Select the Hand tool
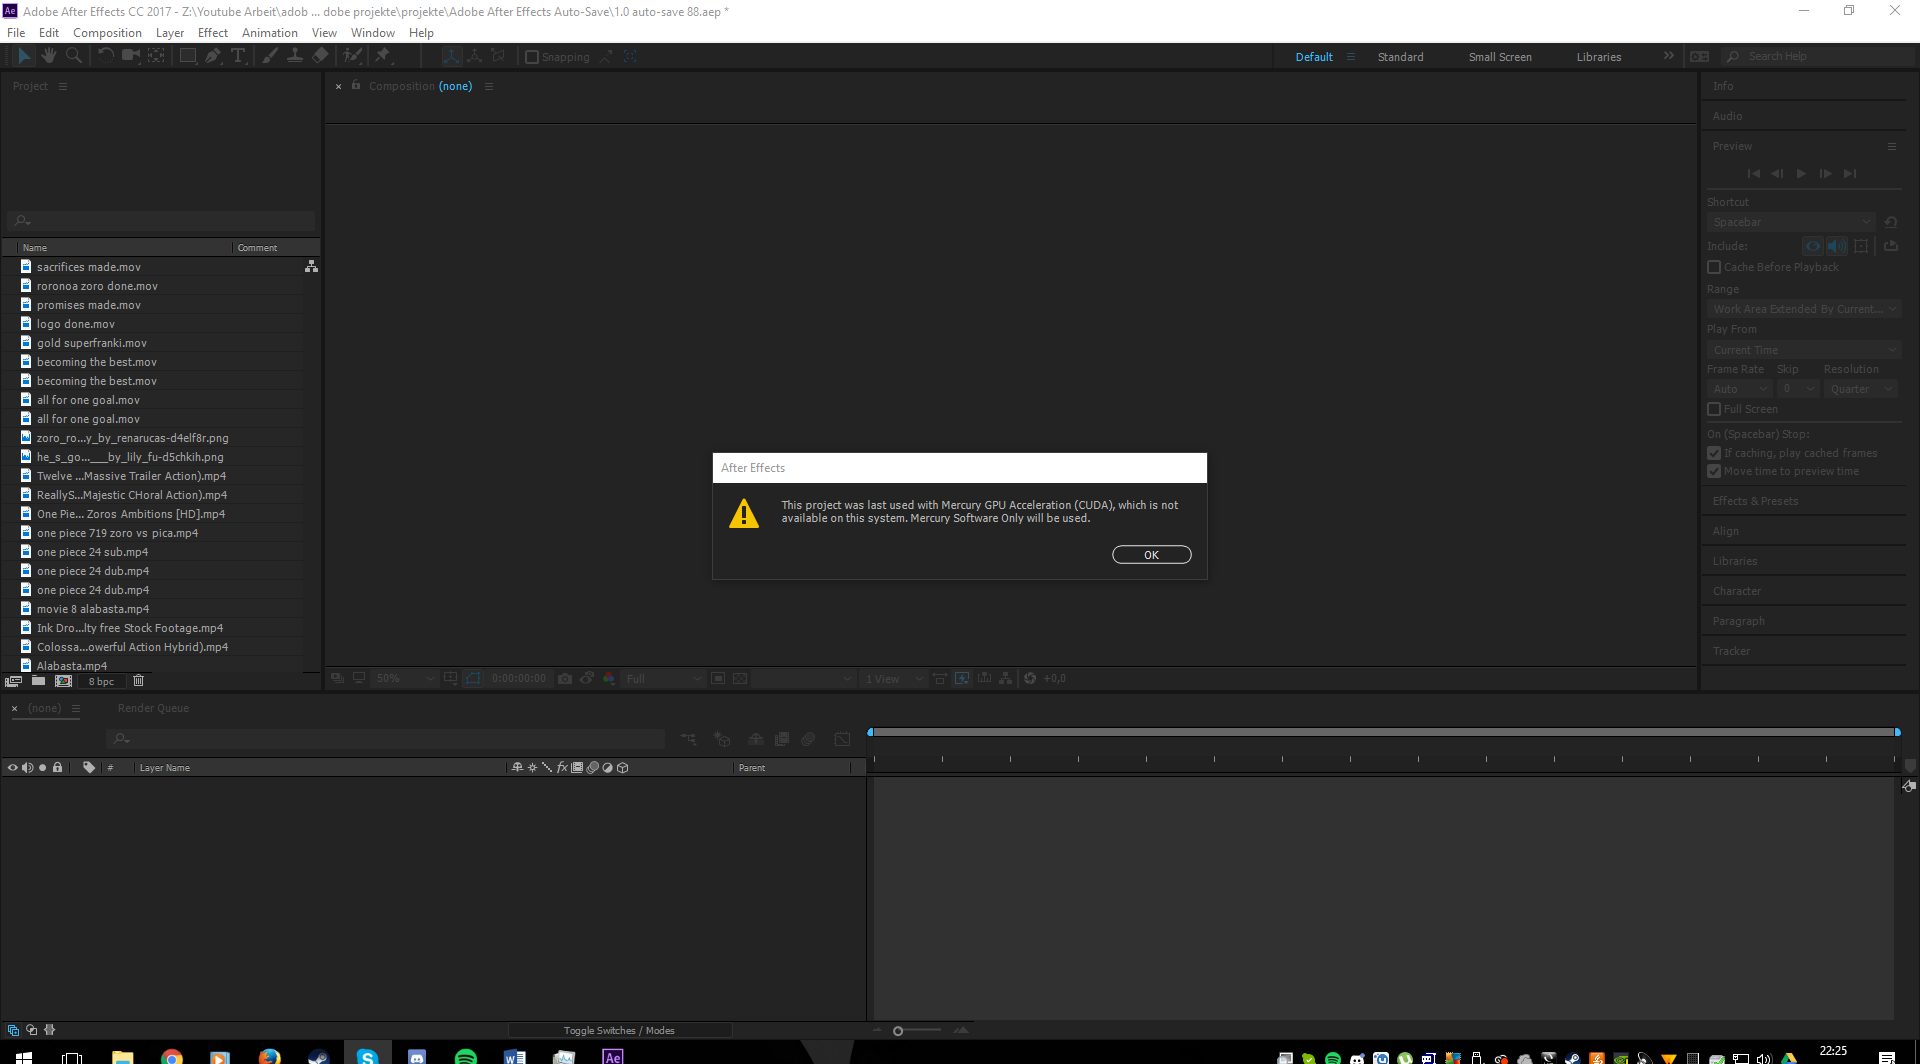Image resolution: width=1920 pixels, height=1064 pixels. (48, 56)
